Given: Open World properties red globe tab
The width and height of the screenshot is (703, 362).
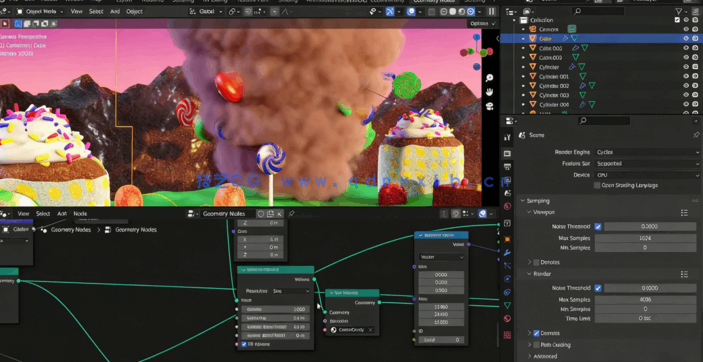Looking at the screenshot, I should [507, 206].
